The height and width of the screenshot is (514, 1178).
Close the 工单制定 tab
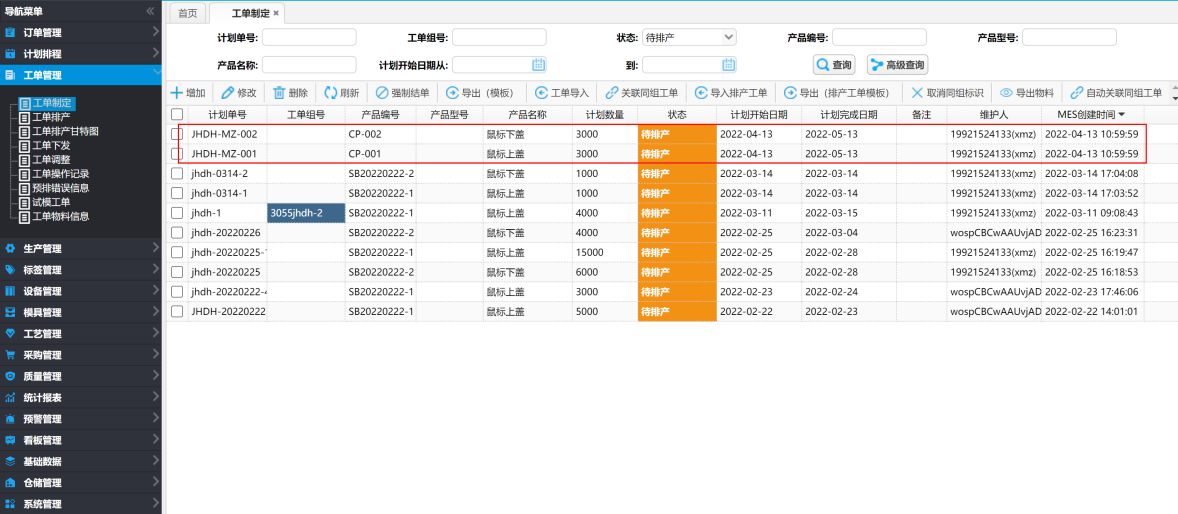pos(276,14)
